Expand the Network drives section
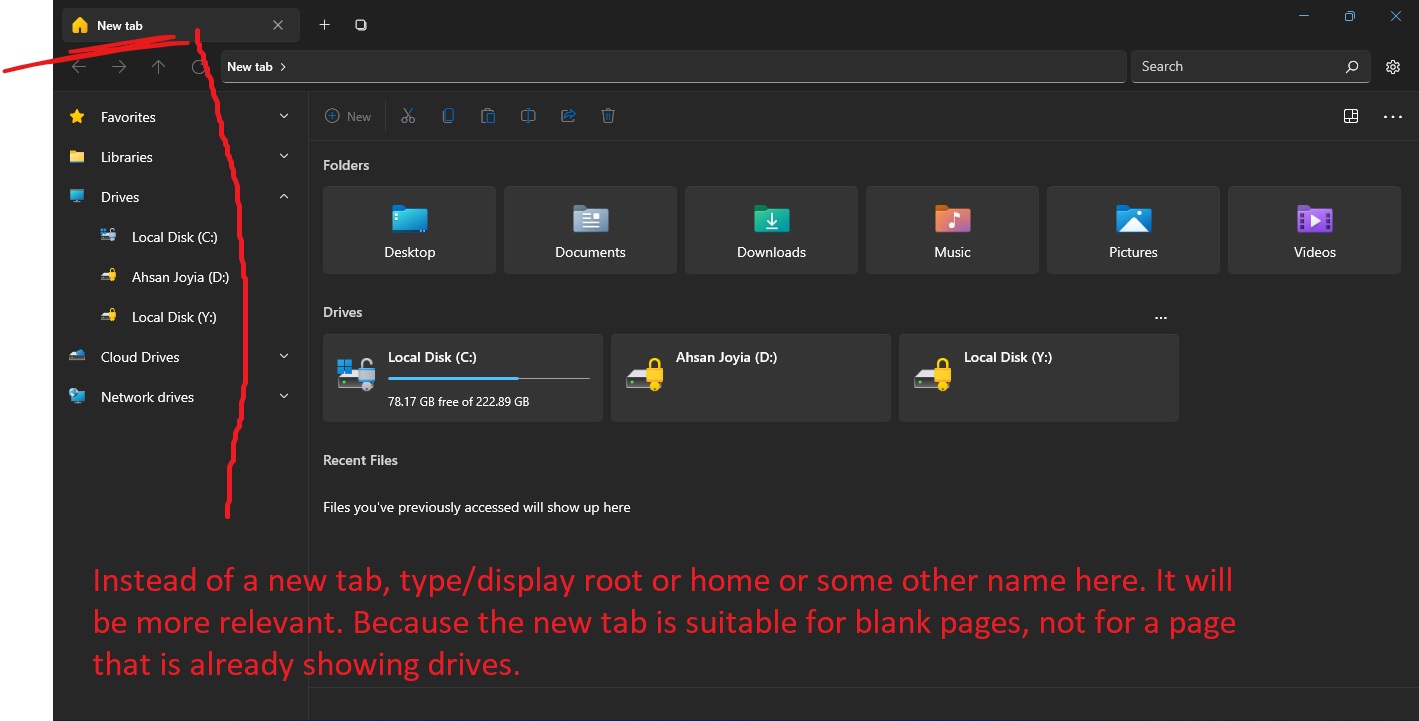1419x721 pixels. (x=284, y=396)
